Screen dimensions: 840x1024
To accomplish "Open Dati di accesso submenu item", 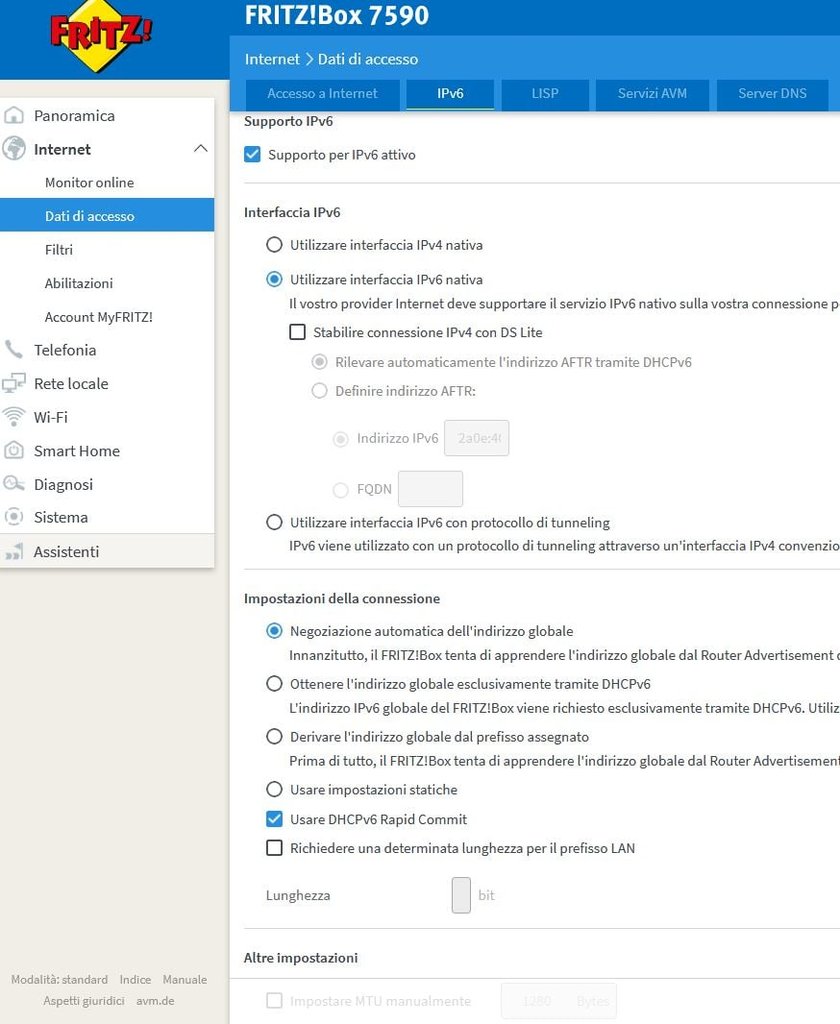I will (x=107, y=216).
